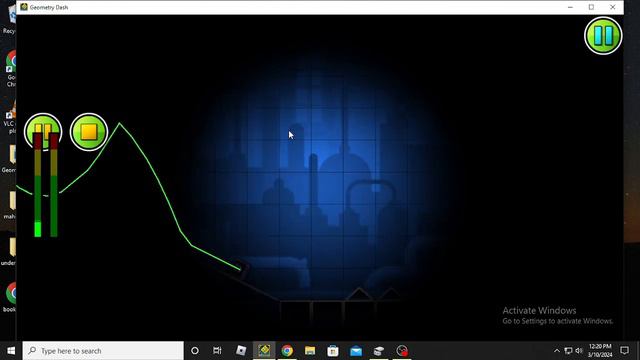Image resolution: width=640 pixels, height=360 pixels.
Task: Open the Windows Start menu
Action: [11, 351]
